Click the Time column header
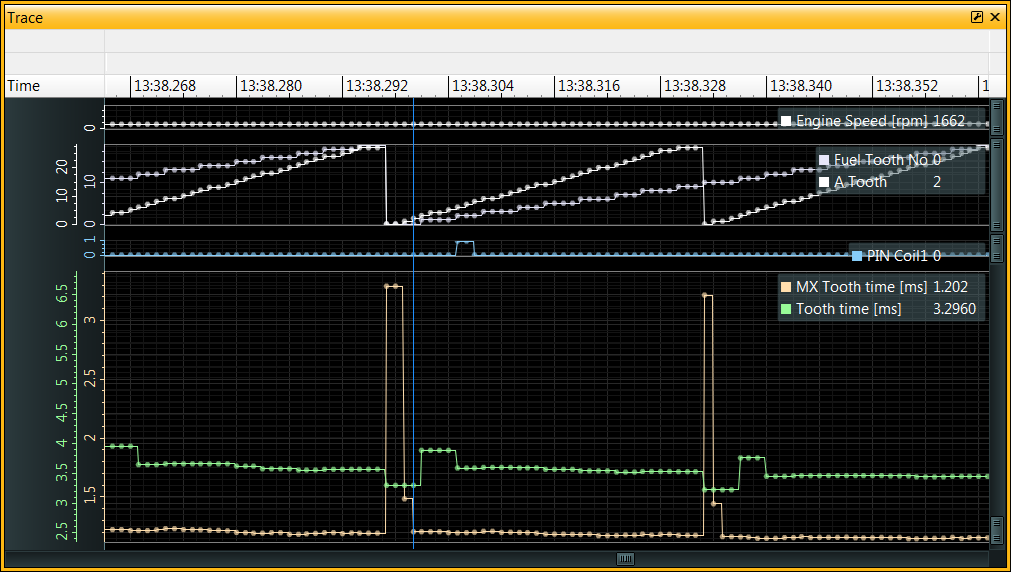The height and width of the screenshot is (573, 1012). coord(24,86)
